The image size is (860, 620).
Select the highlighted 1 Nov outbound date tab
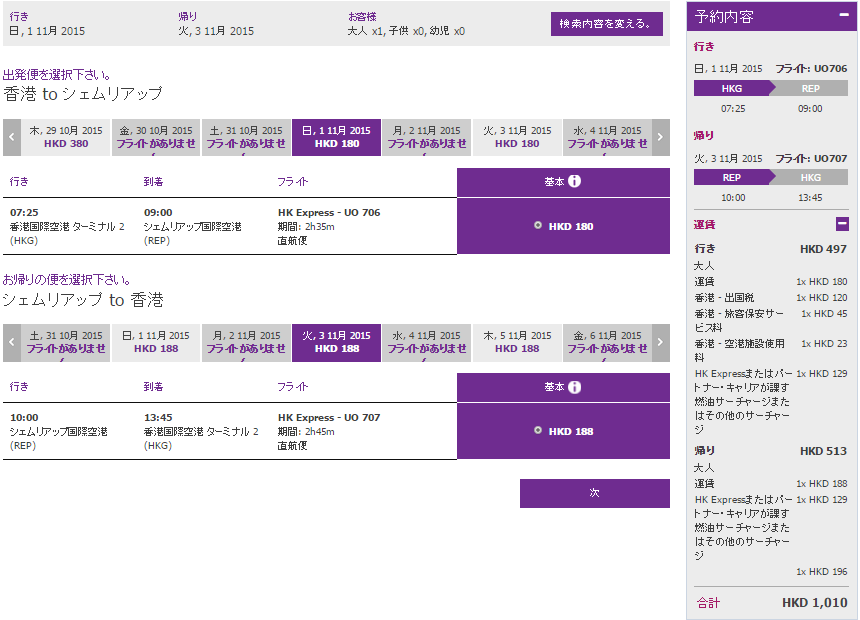336,137
